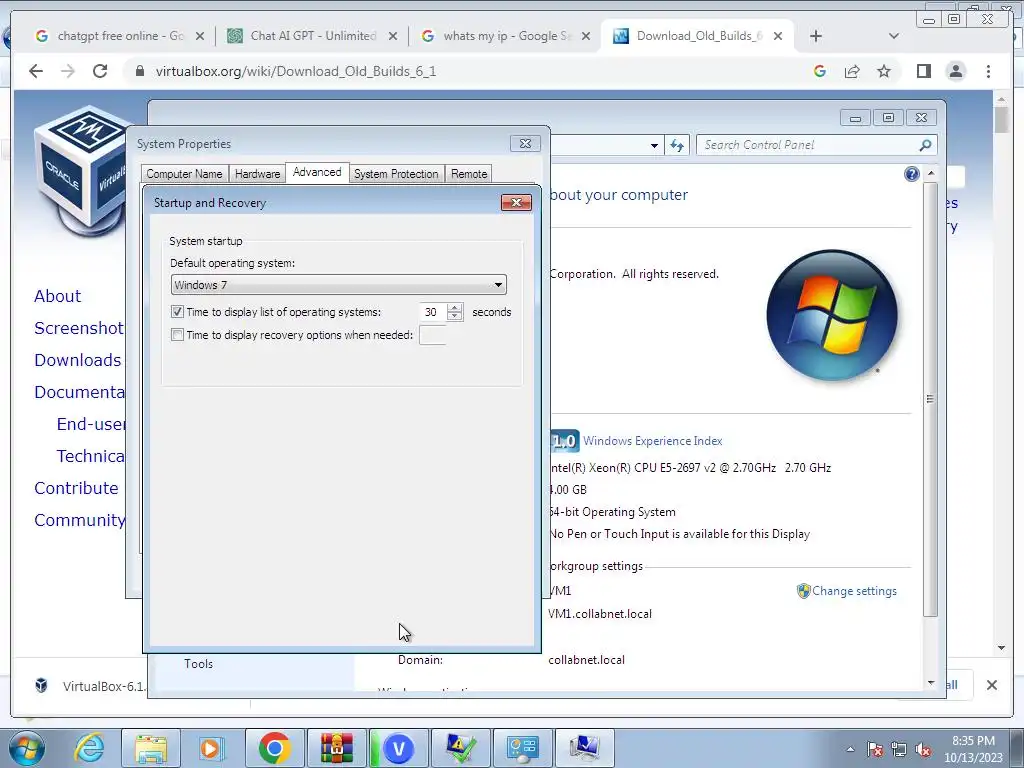This screenshot has height=768, width=1024.
Task: Open Control Panel help question icon
Action: coord(912,174)
